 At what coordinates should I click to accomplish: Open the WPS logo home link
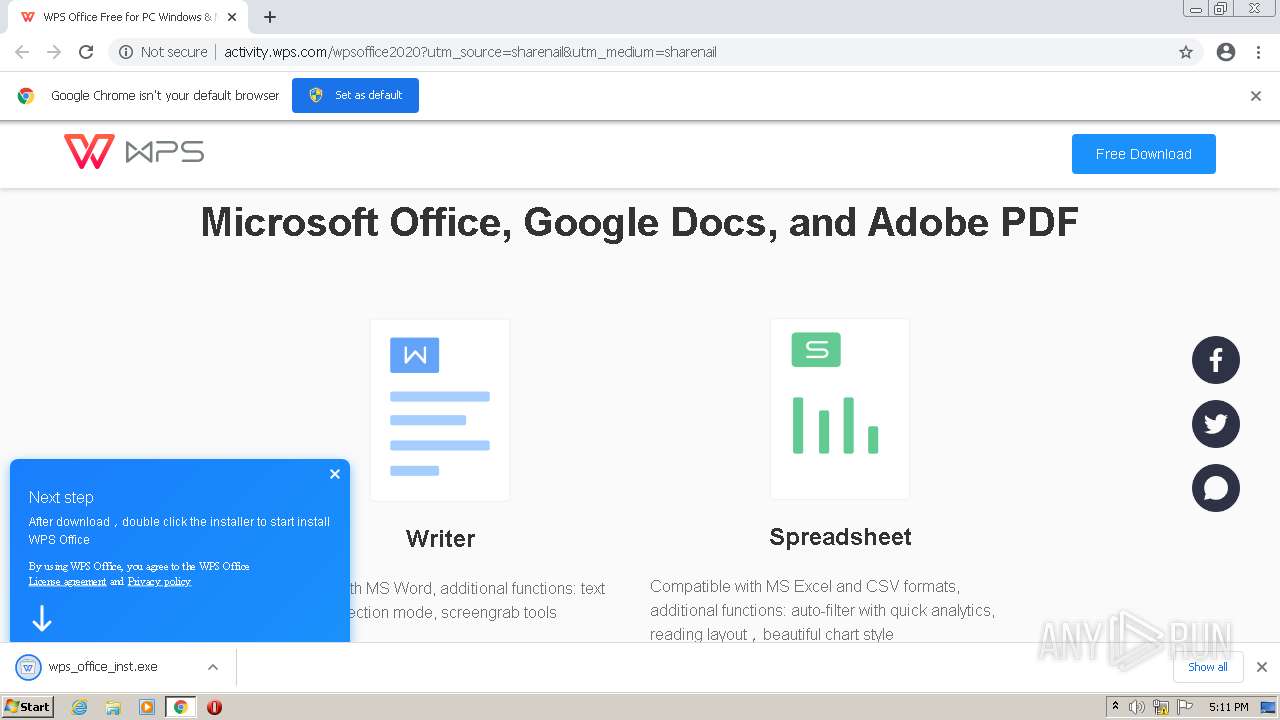coord(134,152)
